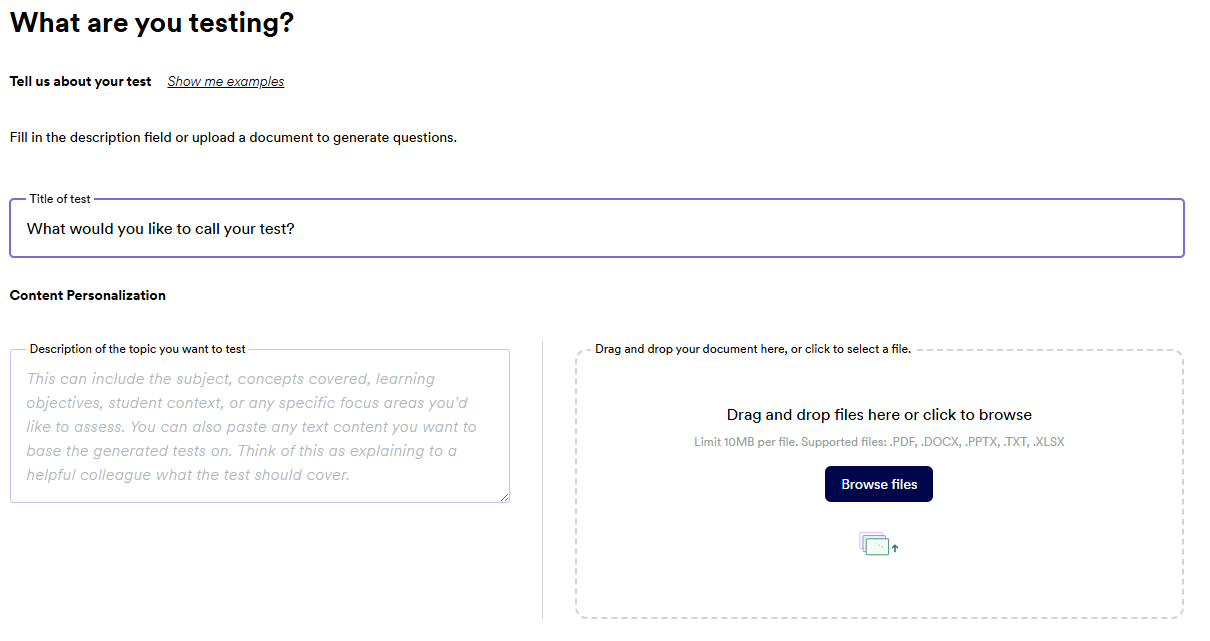Click the Content Personalization section heading
Viewport: 1210px width, 641px height.
pos(88,296)
